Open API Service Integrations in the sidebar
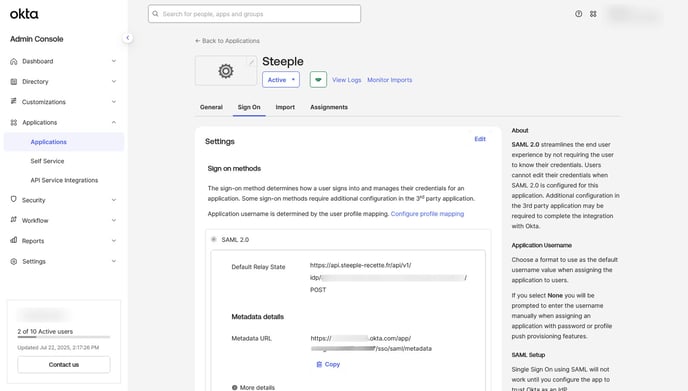688x391 pixels. coord(64,180)
